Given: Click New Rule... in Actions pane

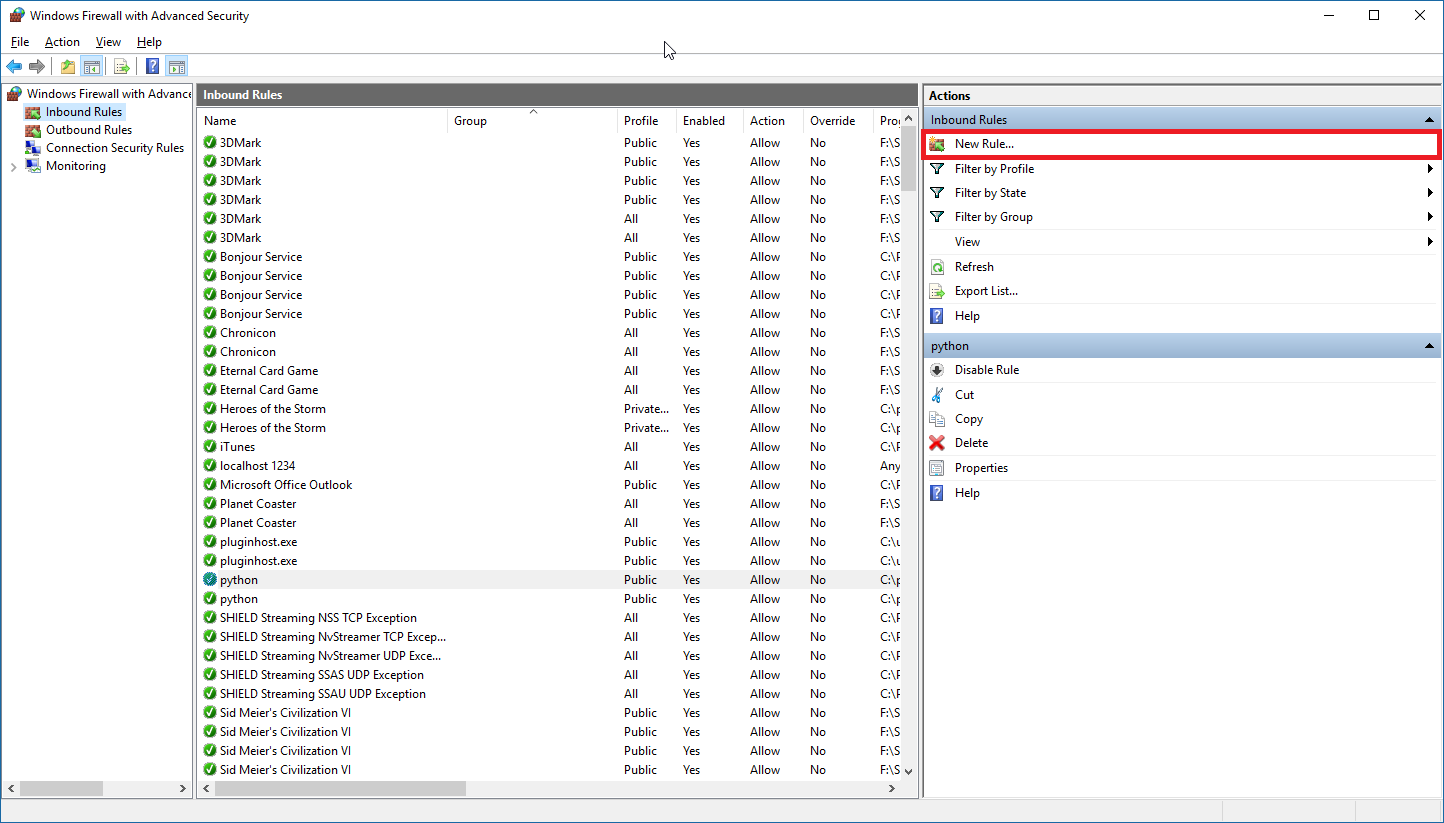Looking at the screenshot, I should coord(984,144).
